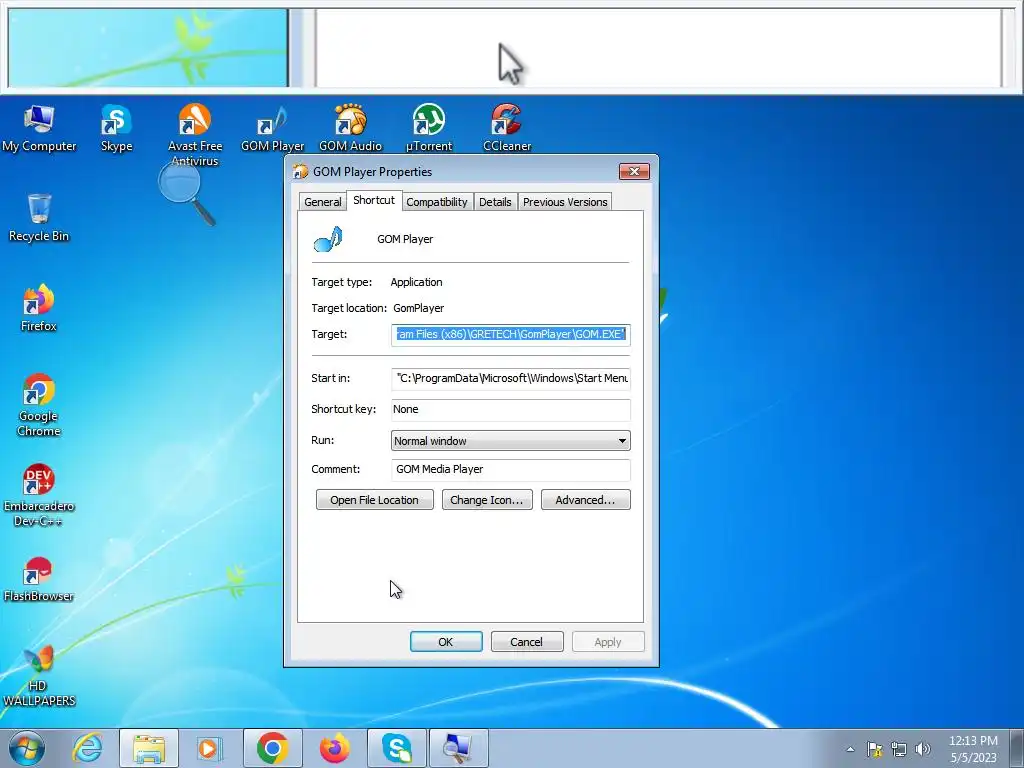Open the Previous Versions tab
Viewport: 1024px width, 768px height.
click(x=566, y=202)
